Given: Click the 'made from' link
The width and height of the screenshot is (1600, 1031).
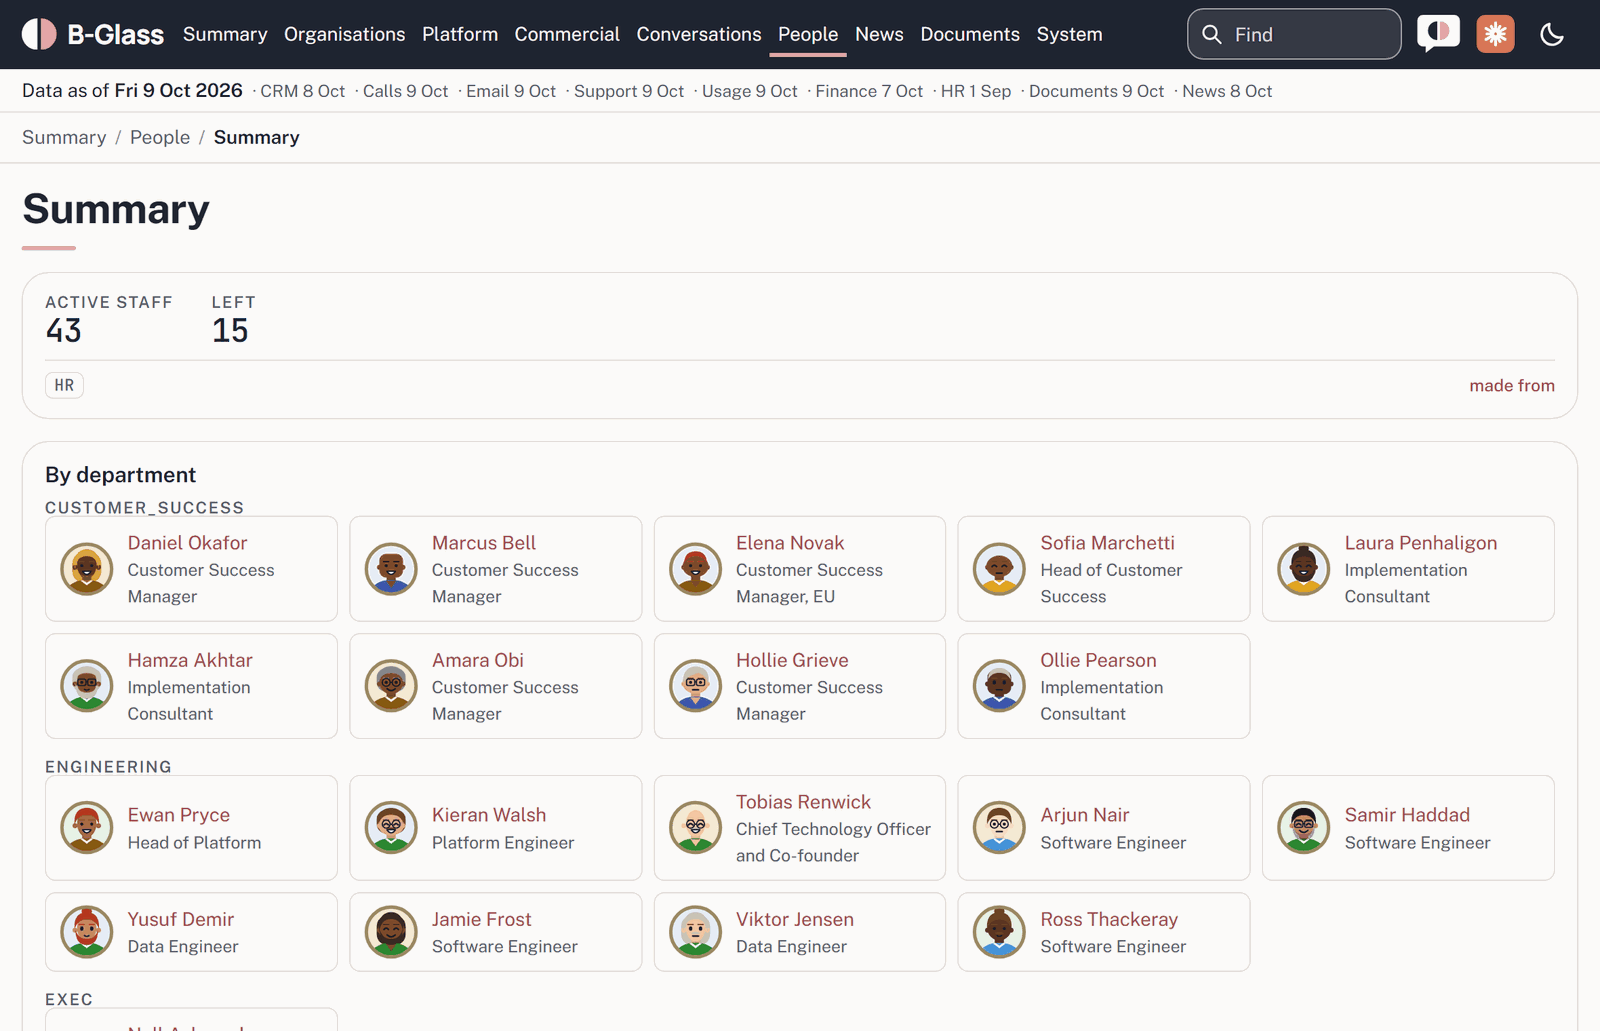Looking at the screenshot, I should 1511,385.
